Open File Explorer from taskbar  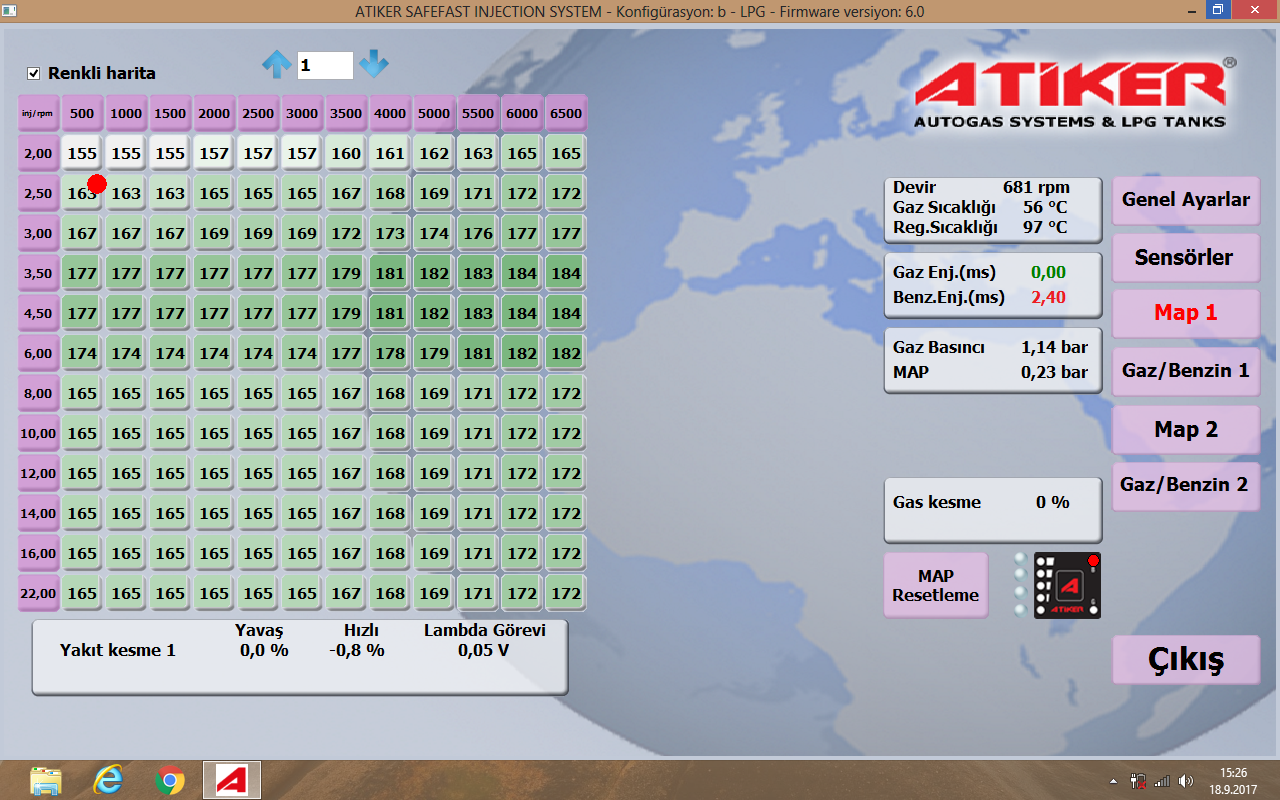click(46, 780)
